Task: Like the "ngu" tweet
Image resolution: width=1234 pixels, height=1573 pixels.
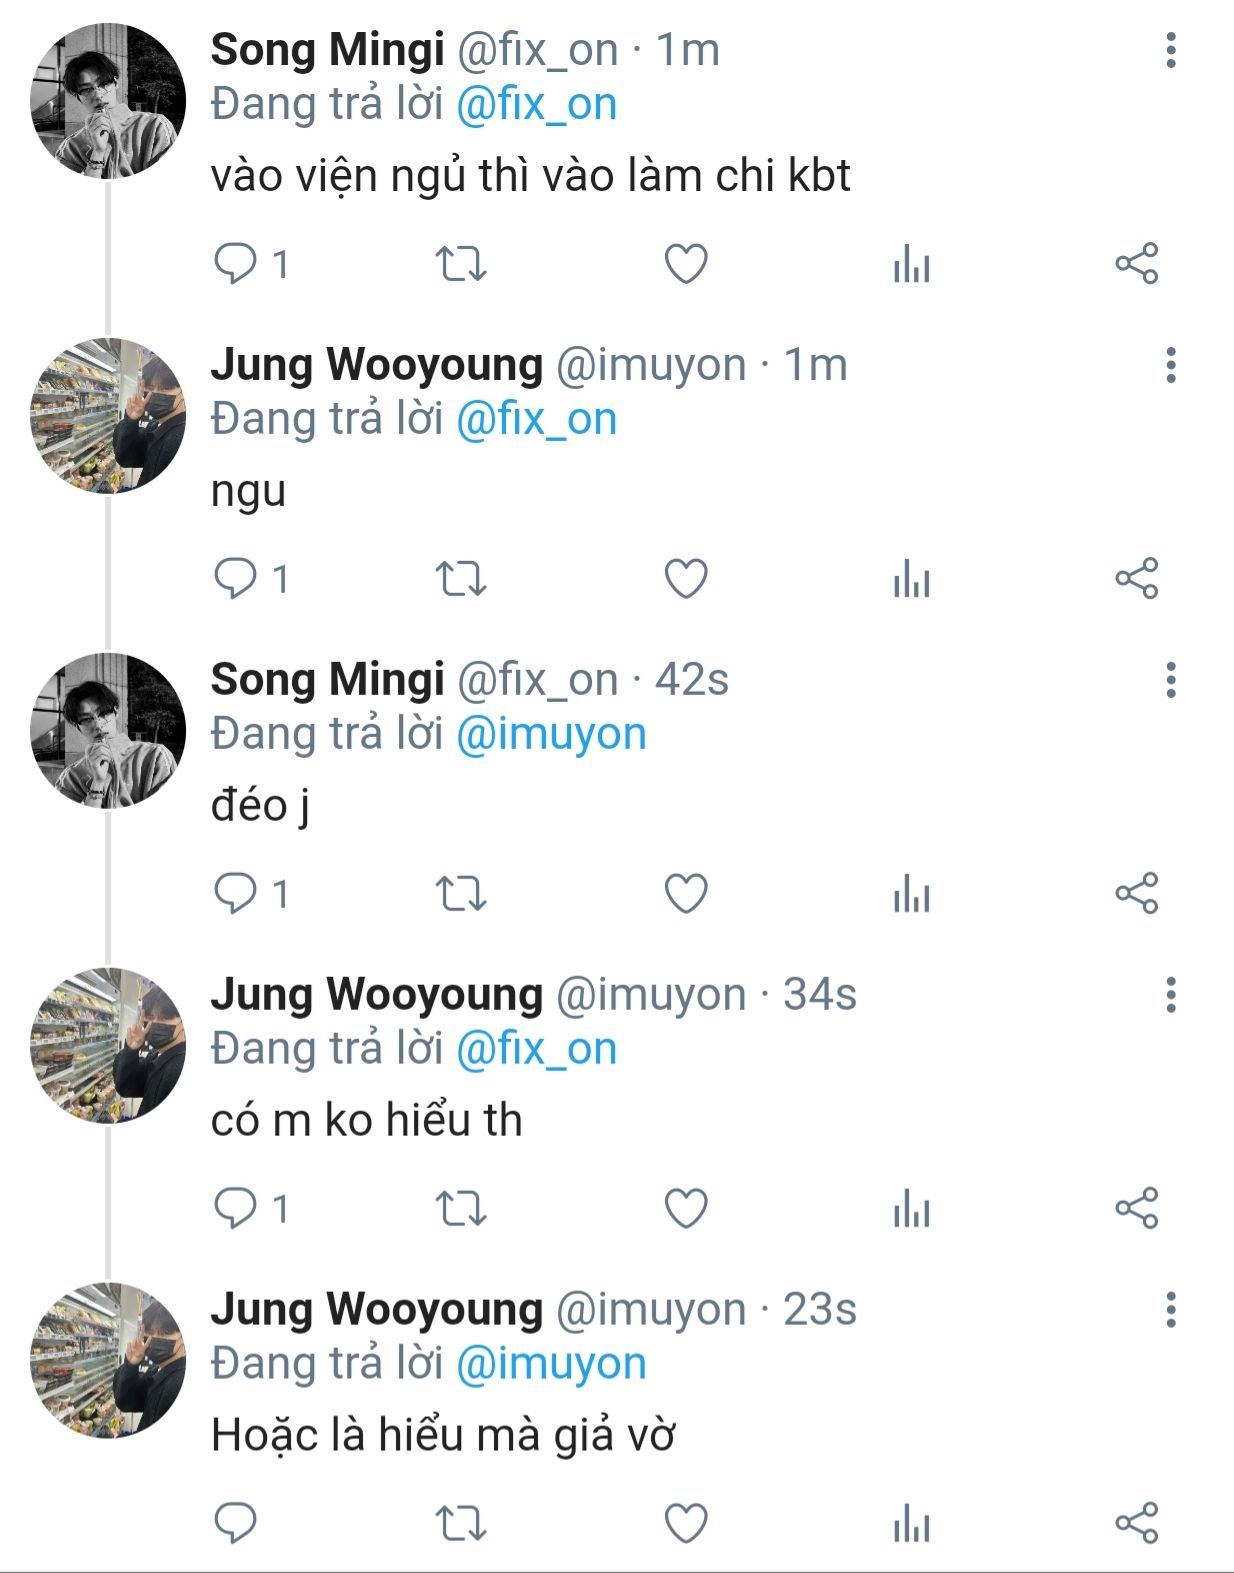Action: (x=686, y=579)
